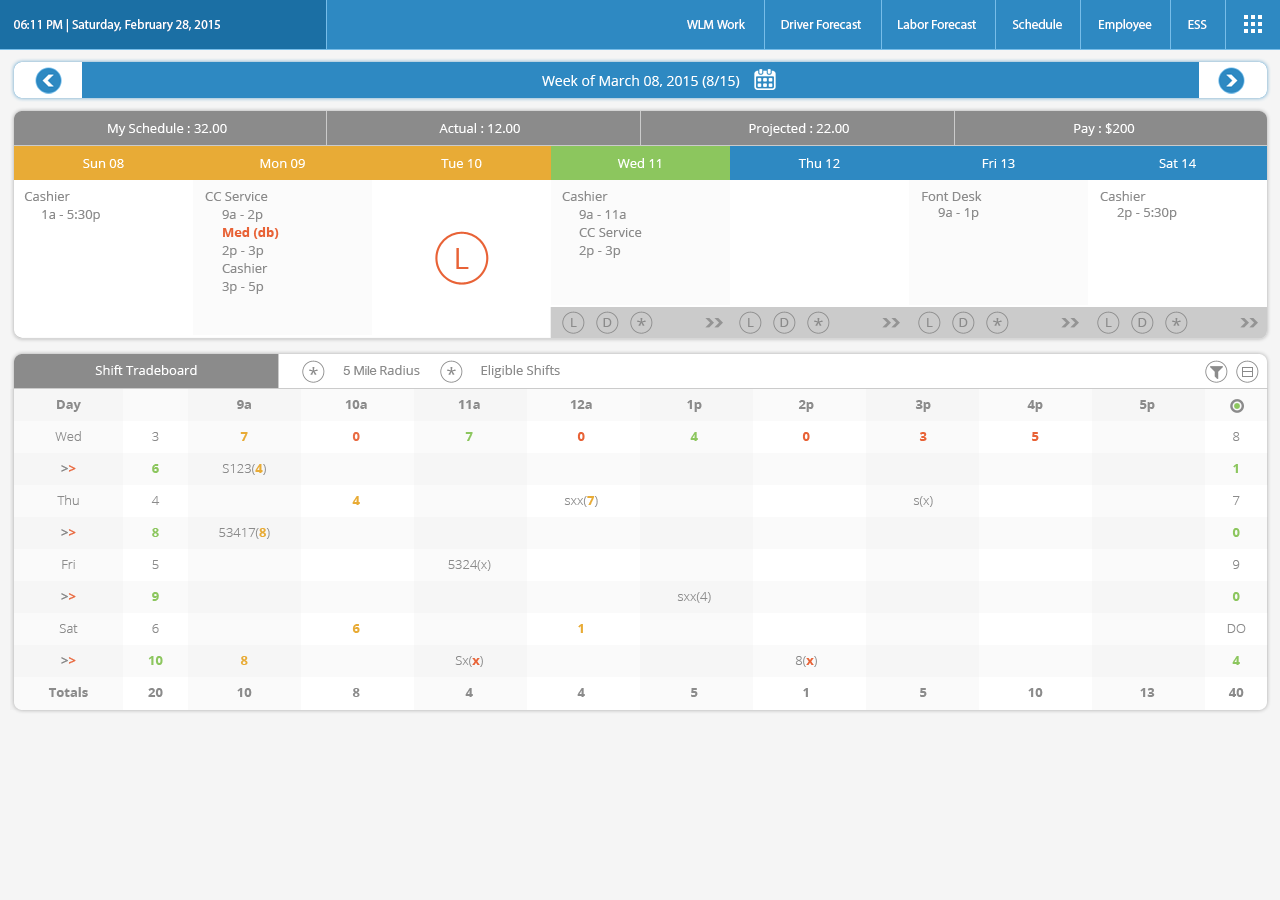Go to previous week arrow
This screenshot has height=900, width=1280.
[x=48, y=80]
